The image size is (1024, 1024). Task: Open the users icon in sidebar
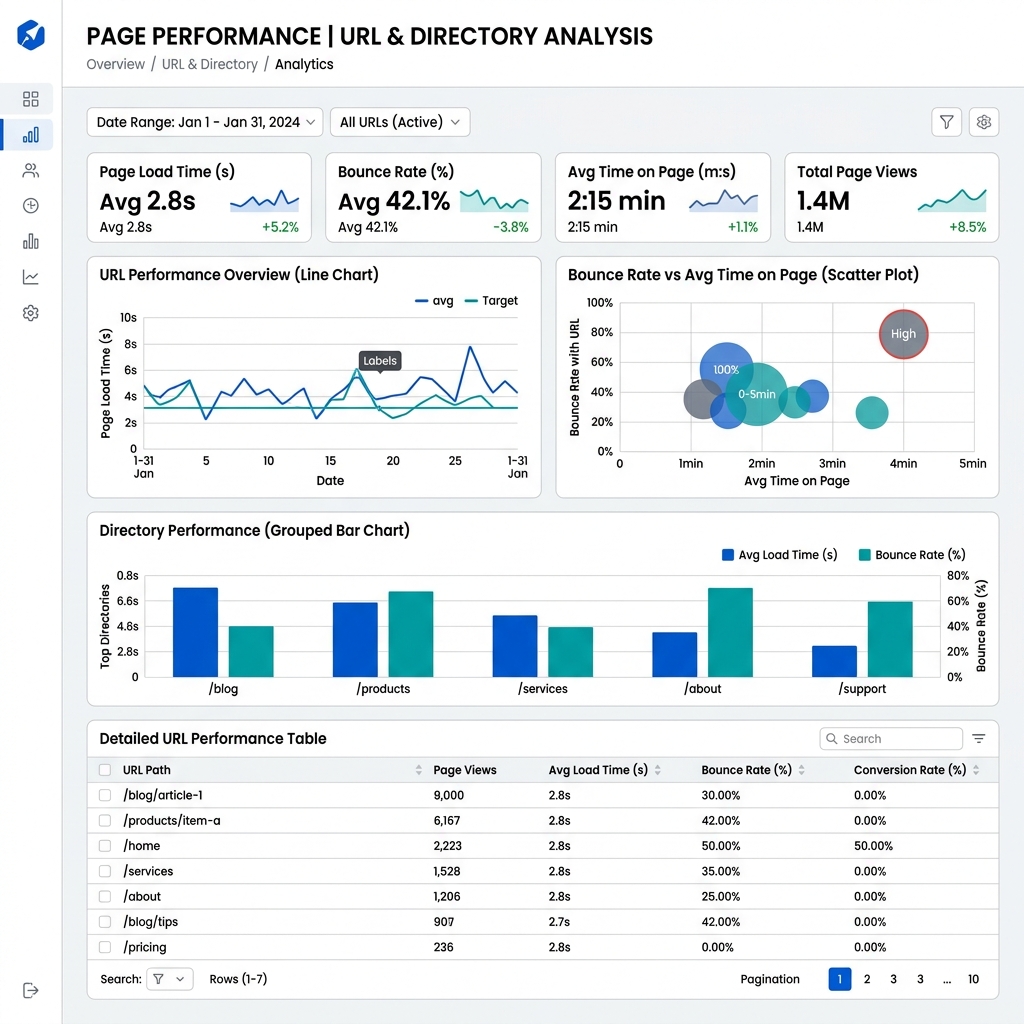coord(31,170)
